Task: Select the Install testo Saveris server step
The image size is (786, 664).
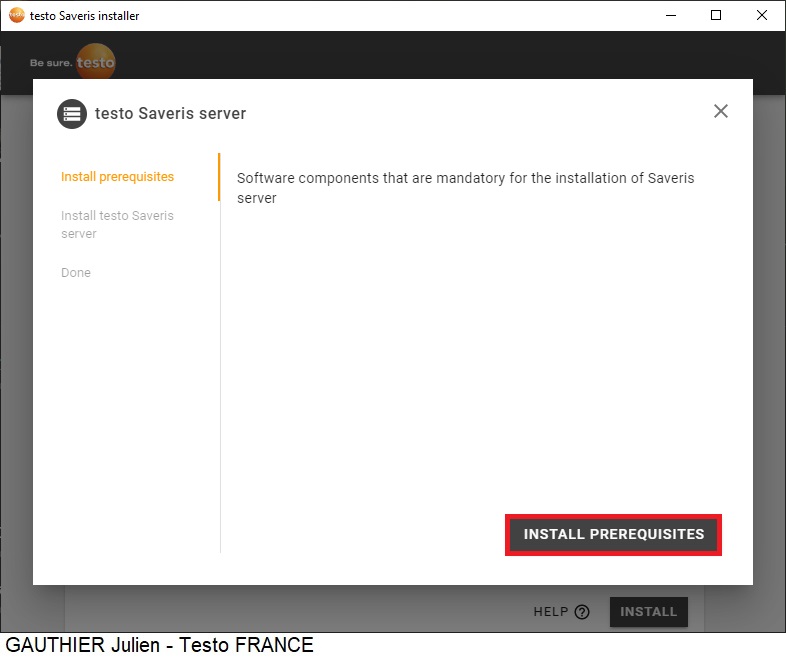Action: click(x=117, y=225)
